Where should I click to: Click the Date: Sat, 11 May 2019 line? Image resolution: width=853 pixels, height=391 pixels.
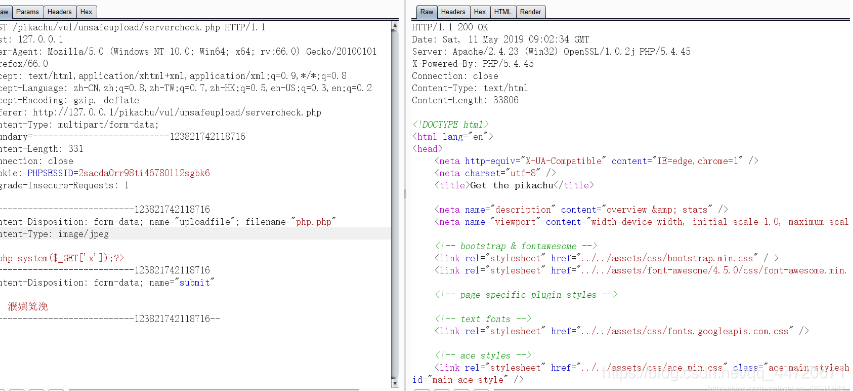(500, 39)
